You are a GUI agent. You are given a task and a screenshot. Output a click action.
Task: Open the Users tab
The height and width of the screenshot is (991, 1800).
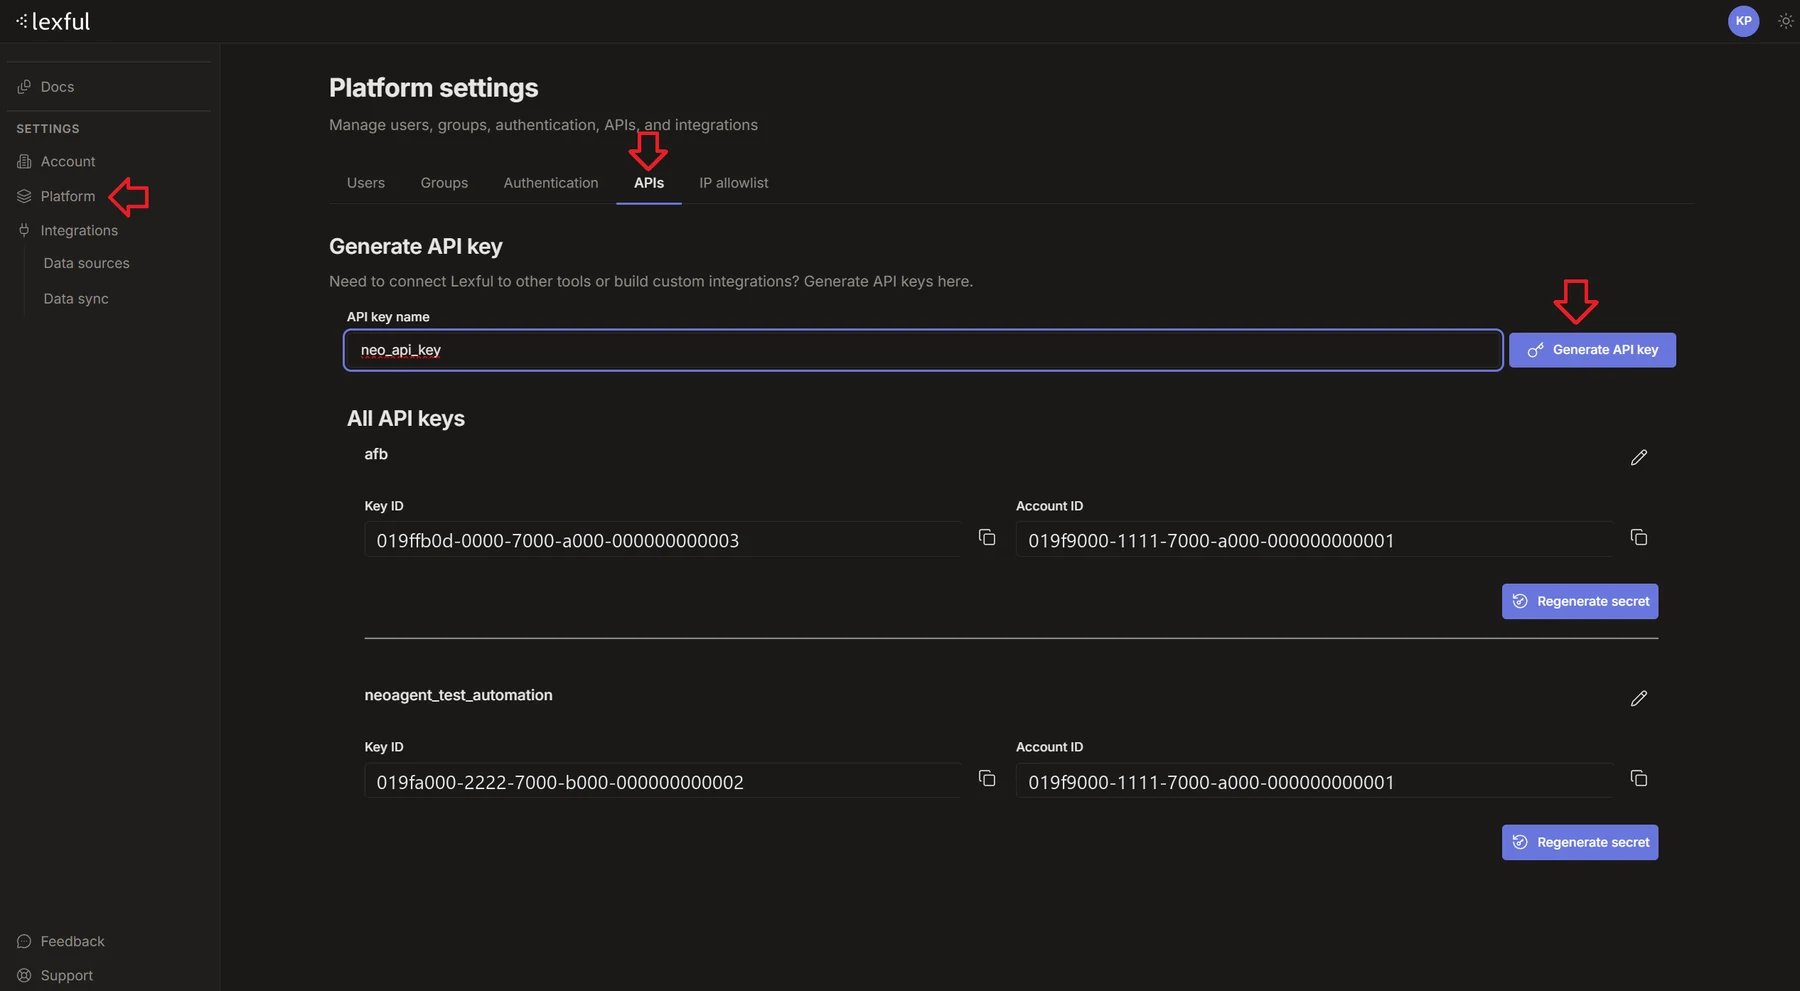(x=365, y=183)
